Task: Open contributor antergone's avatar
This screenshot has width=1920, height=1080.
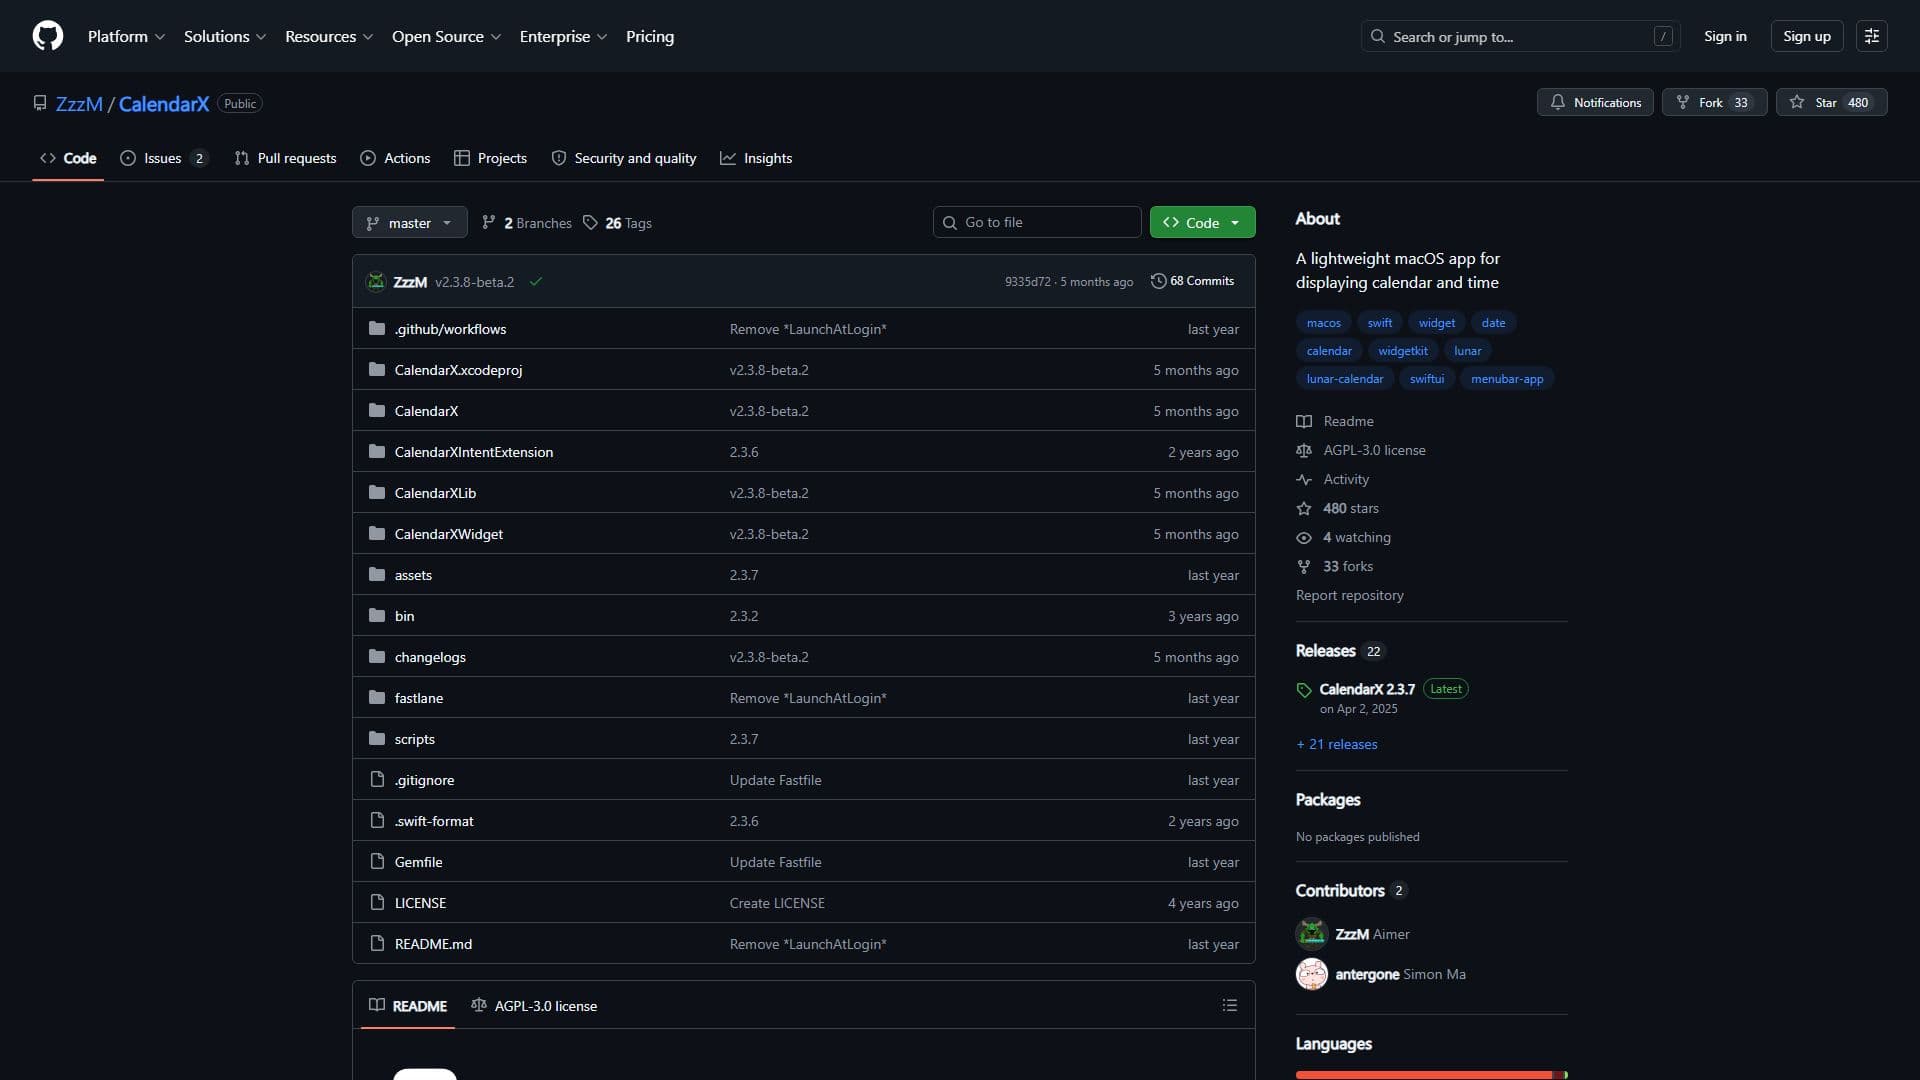Action: coord(1311,973)
